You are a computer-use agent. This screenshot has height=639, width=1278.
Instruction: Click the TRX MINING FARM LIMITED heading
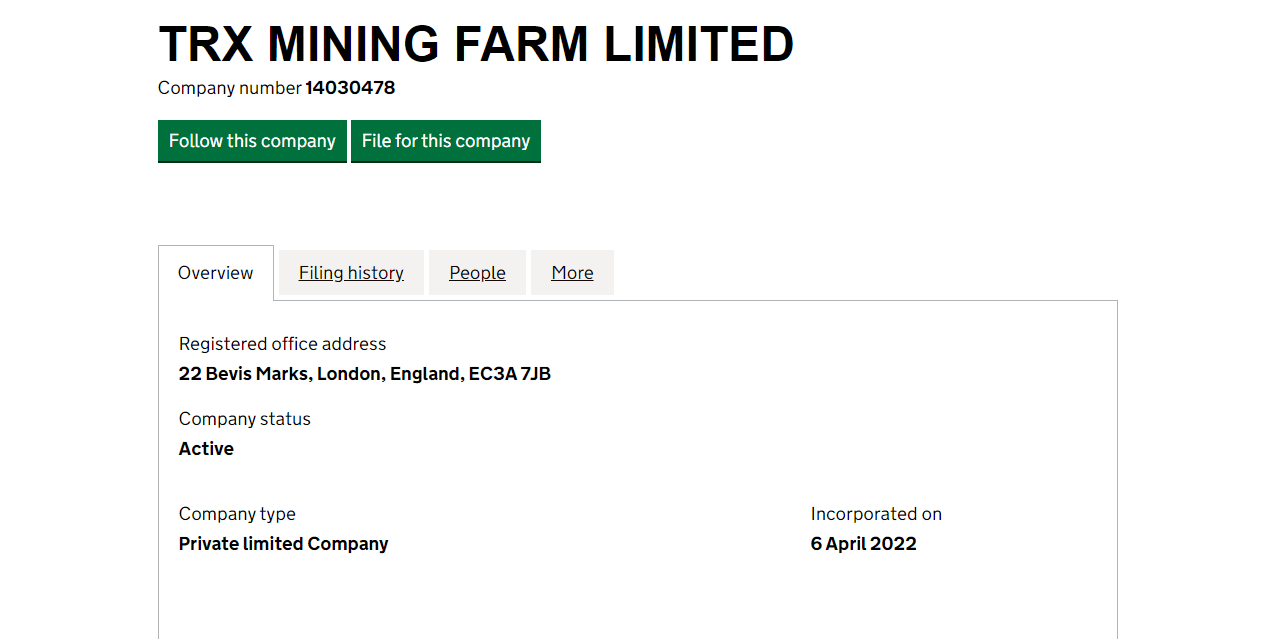[476, 45]
